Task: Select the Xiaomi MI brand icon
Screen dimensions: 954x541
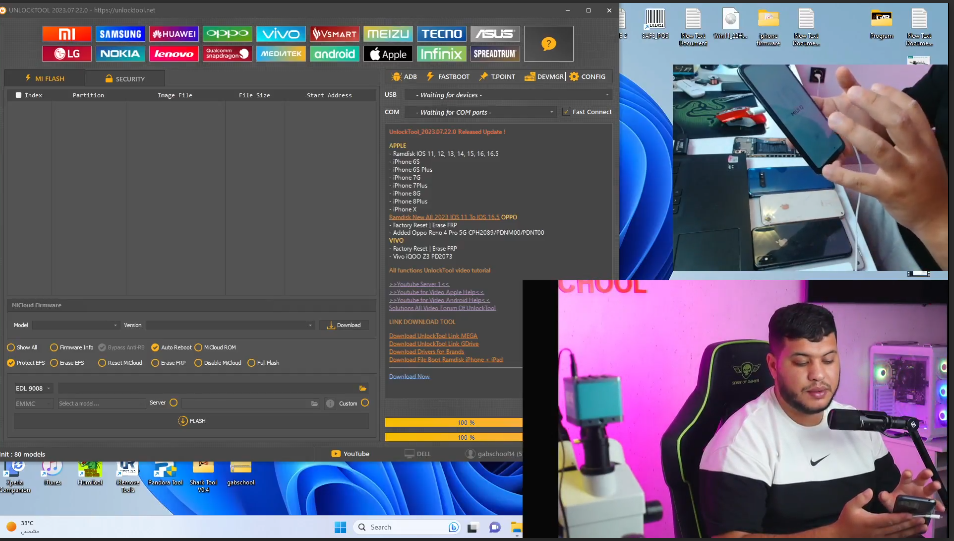Action: tap(67, 34)
